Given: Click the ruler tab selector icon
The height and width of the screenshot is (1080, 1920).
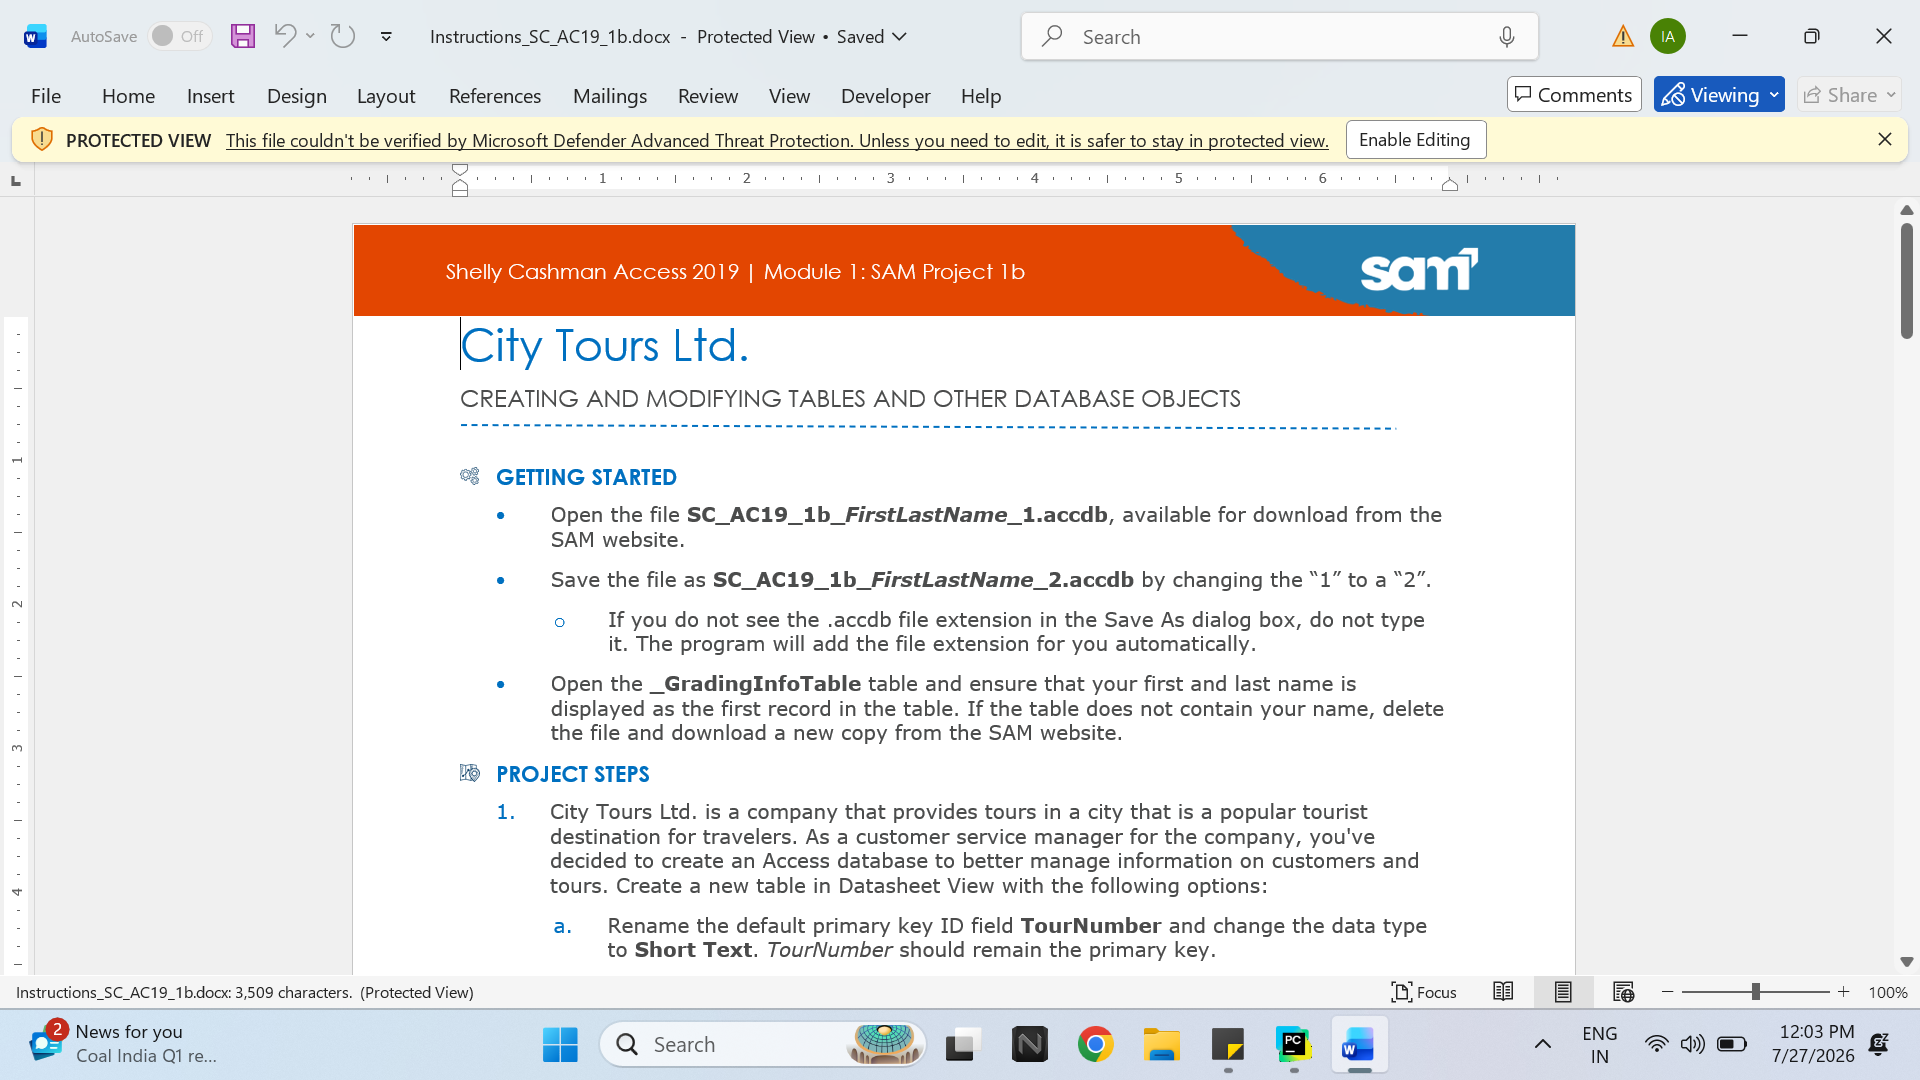Looking at the screenshot, I should [x=16, y=181].
